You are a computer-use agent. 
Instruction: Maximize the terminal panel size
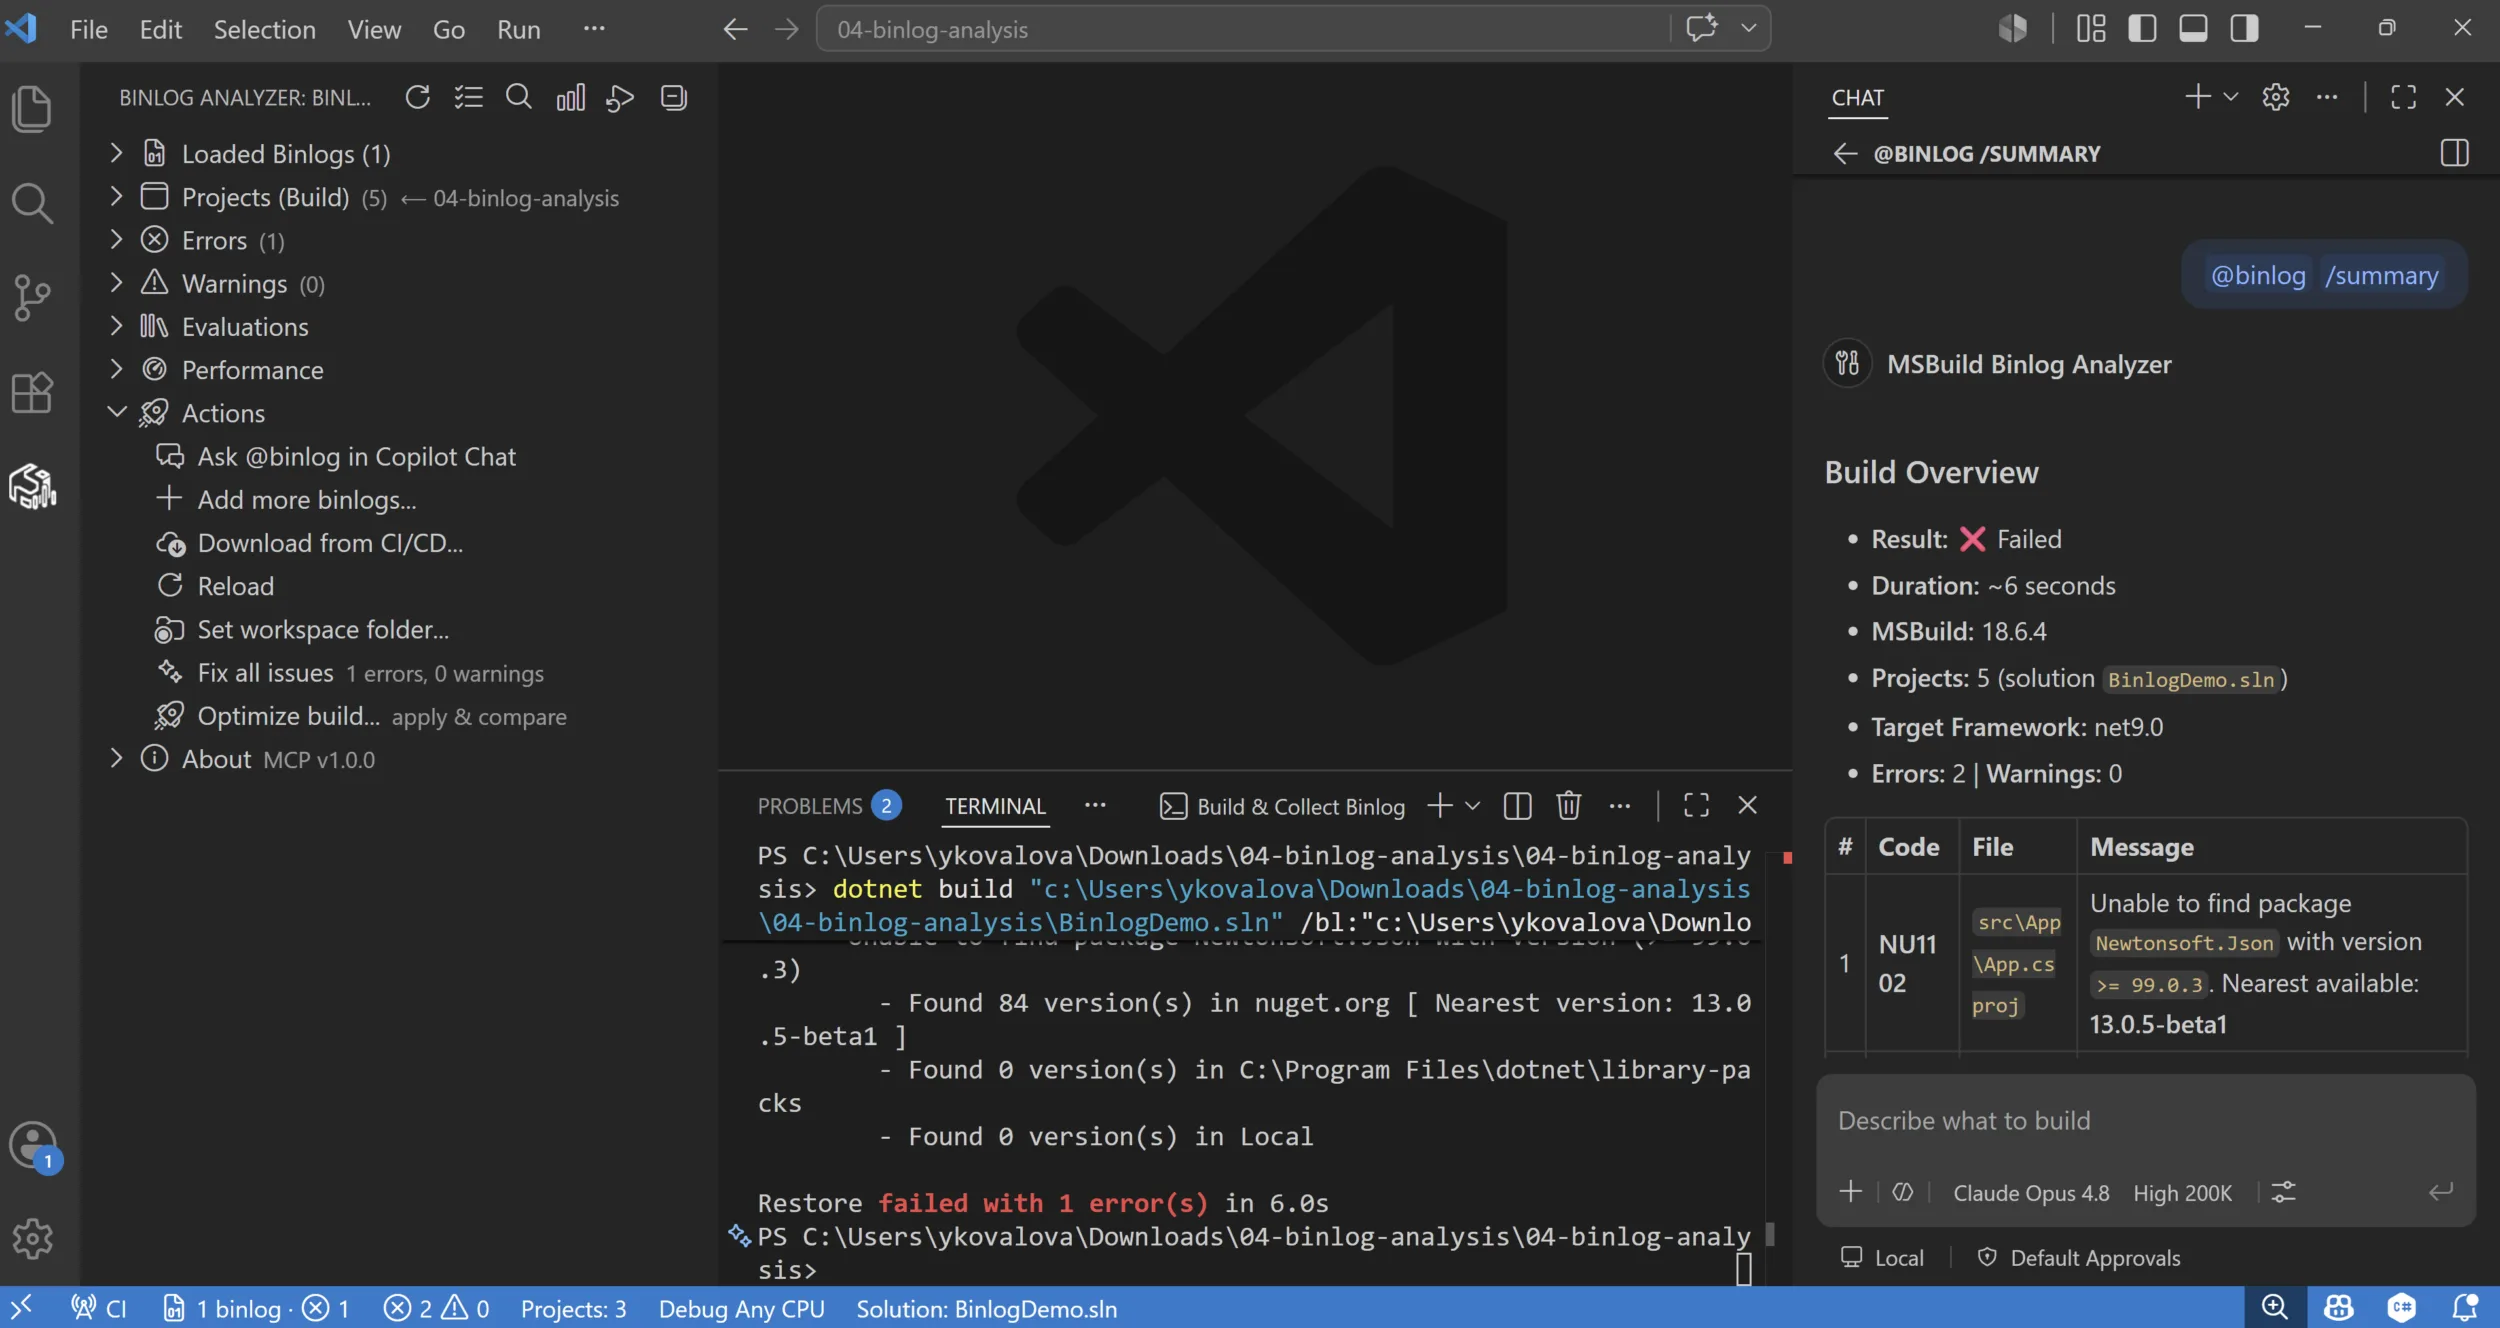tap(1696, 806)
